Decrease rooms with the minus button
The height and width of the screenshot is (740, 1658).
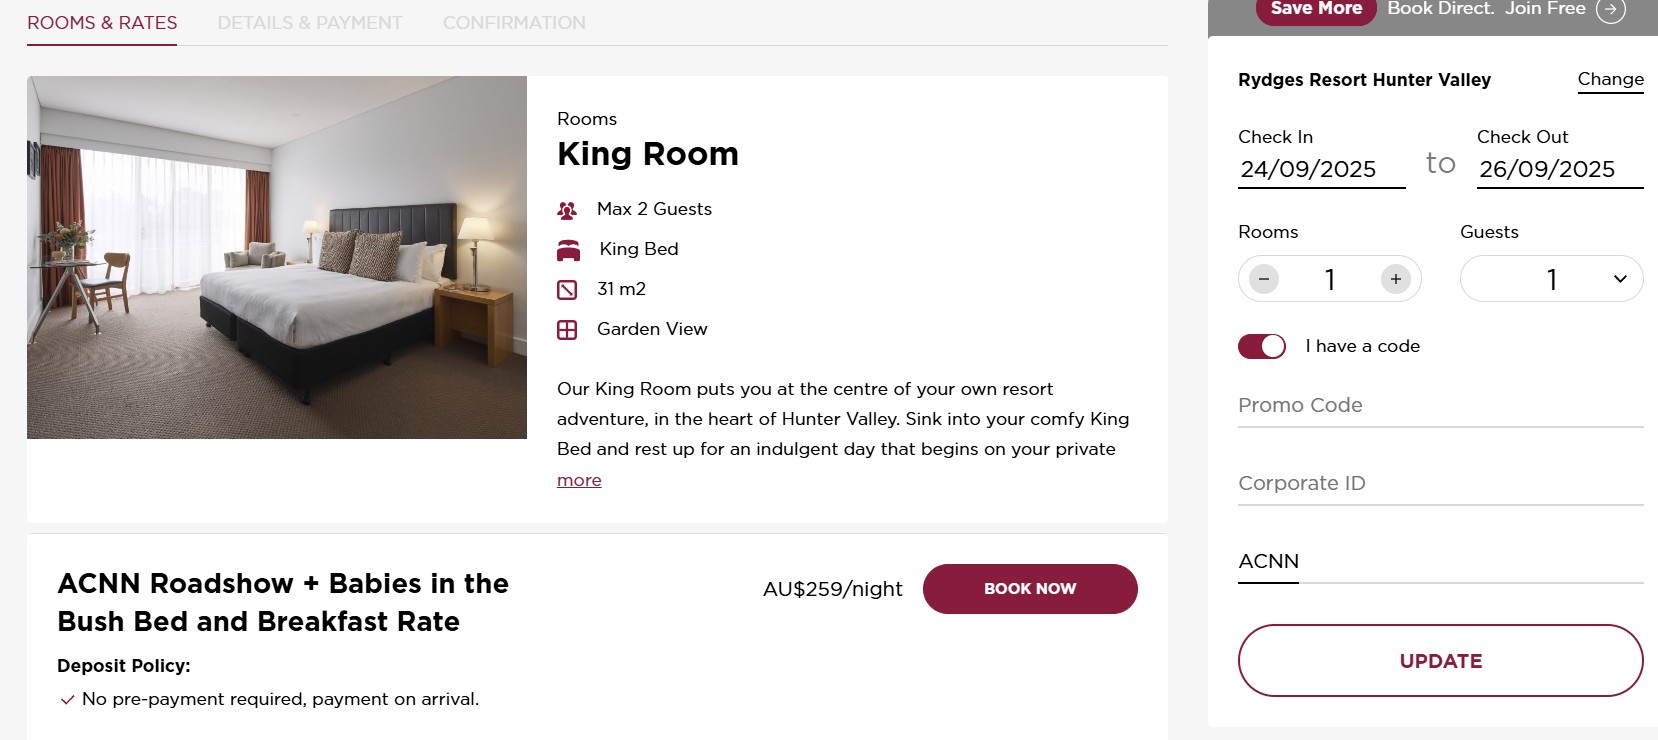1264,279
